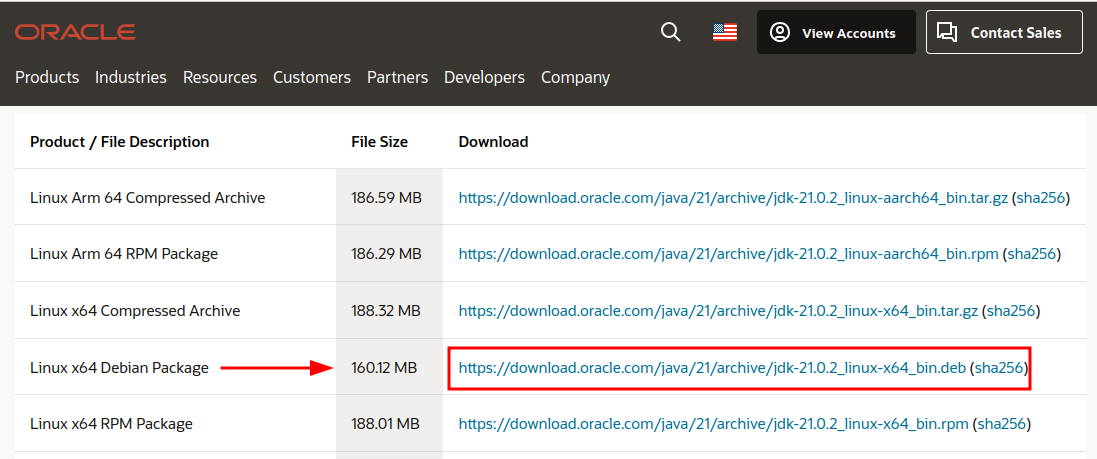Select the Linux x64 RPM Package text
The image size is (1097, 459).
[111, 423]
